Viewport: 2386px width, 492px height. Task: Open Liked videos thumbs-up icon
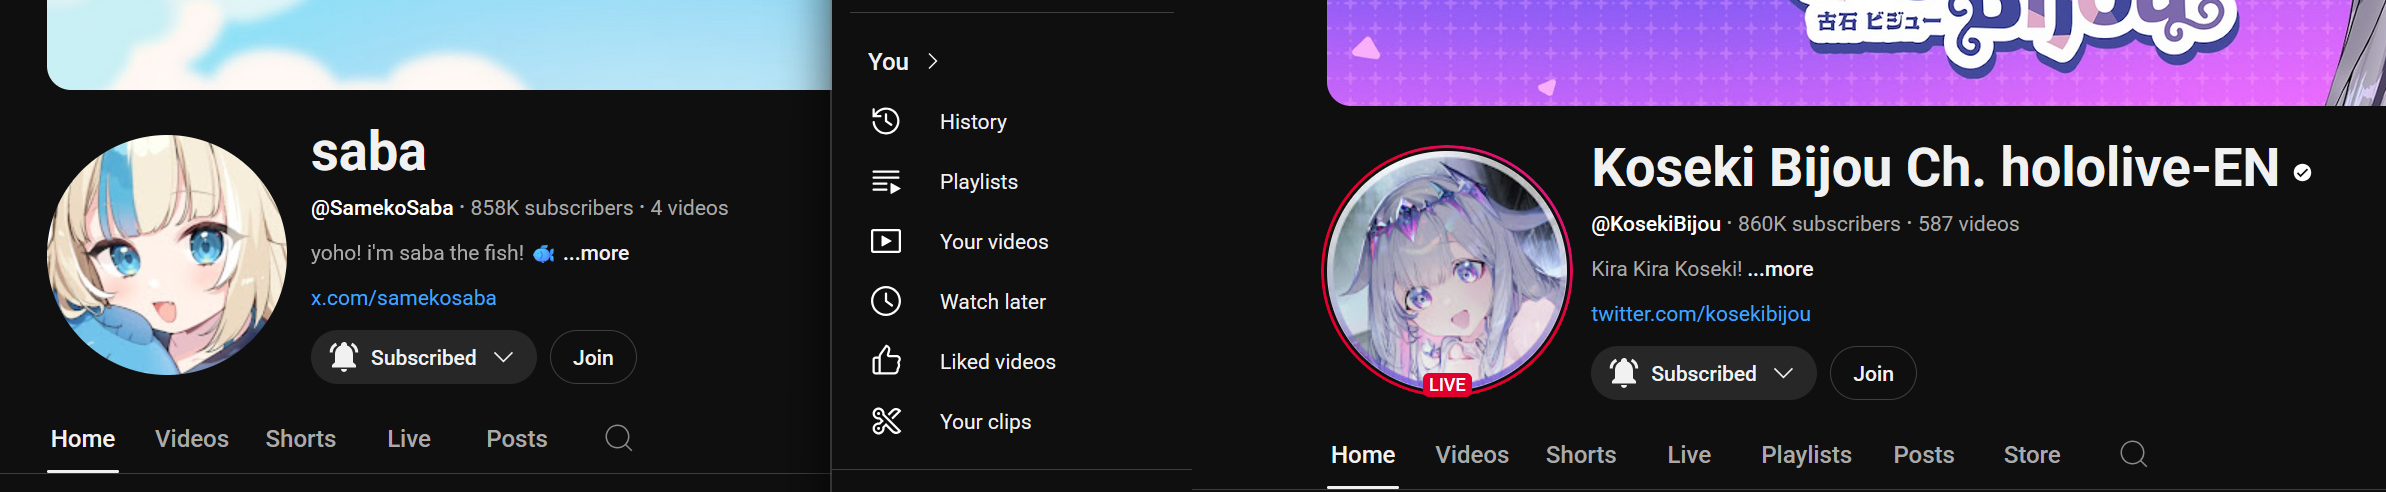(x=886, y=361)
